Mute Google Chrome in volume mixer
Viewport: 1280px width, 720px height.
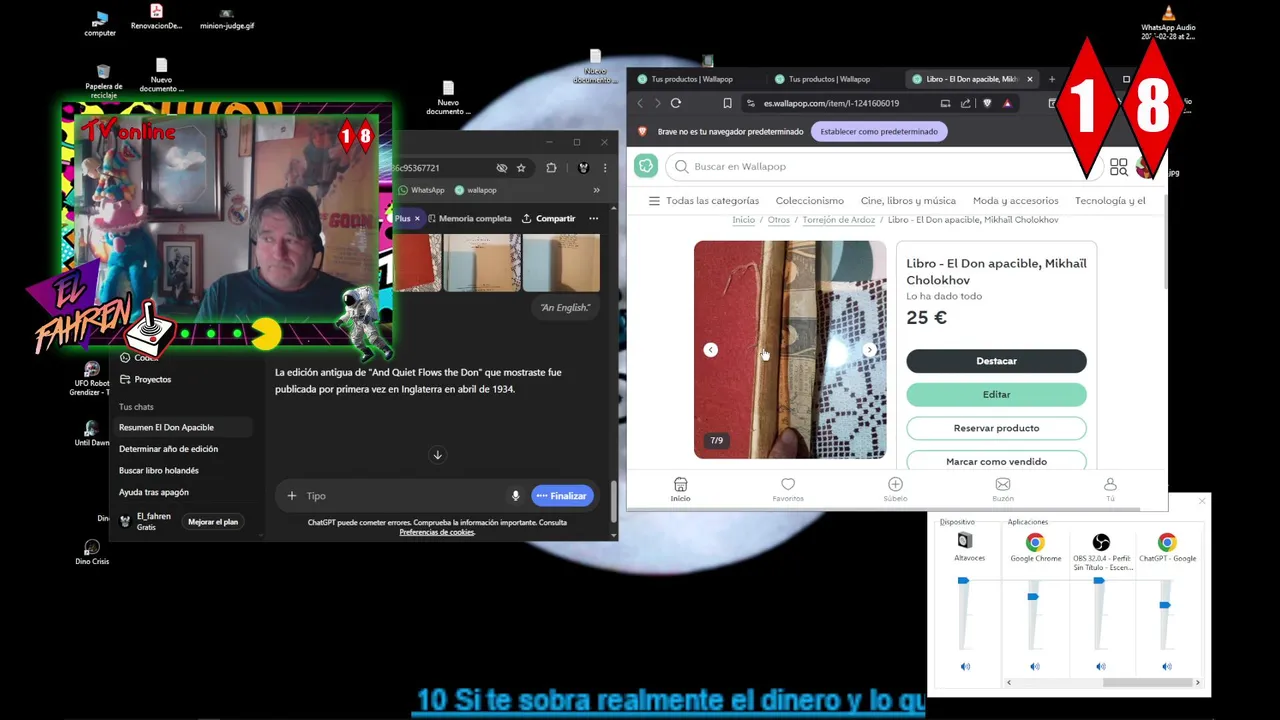1034,667
